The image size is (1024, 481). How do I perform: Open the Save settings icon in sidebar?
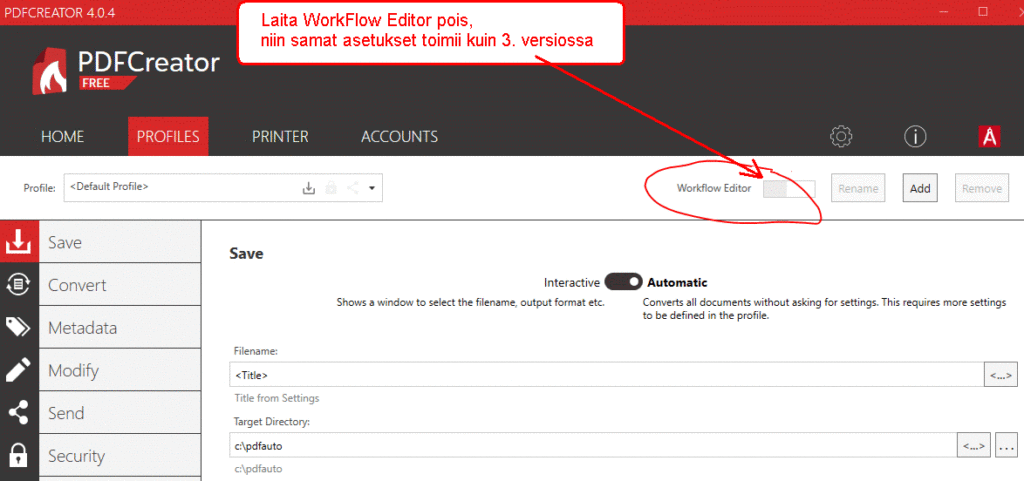tap(19, 242)
